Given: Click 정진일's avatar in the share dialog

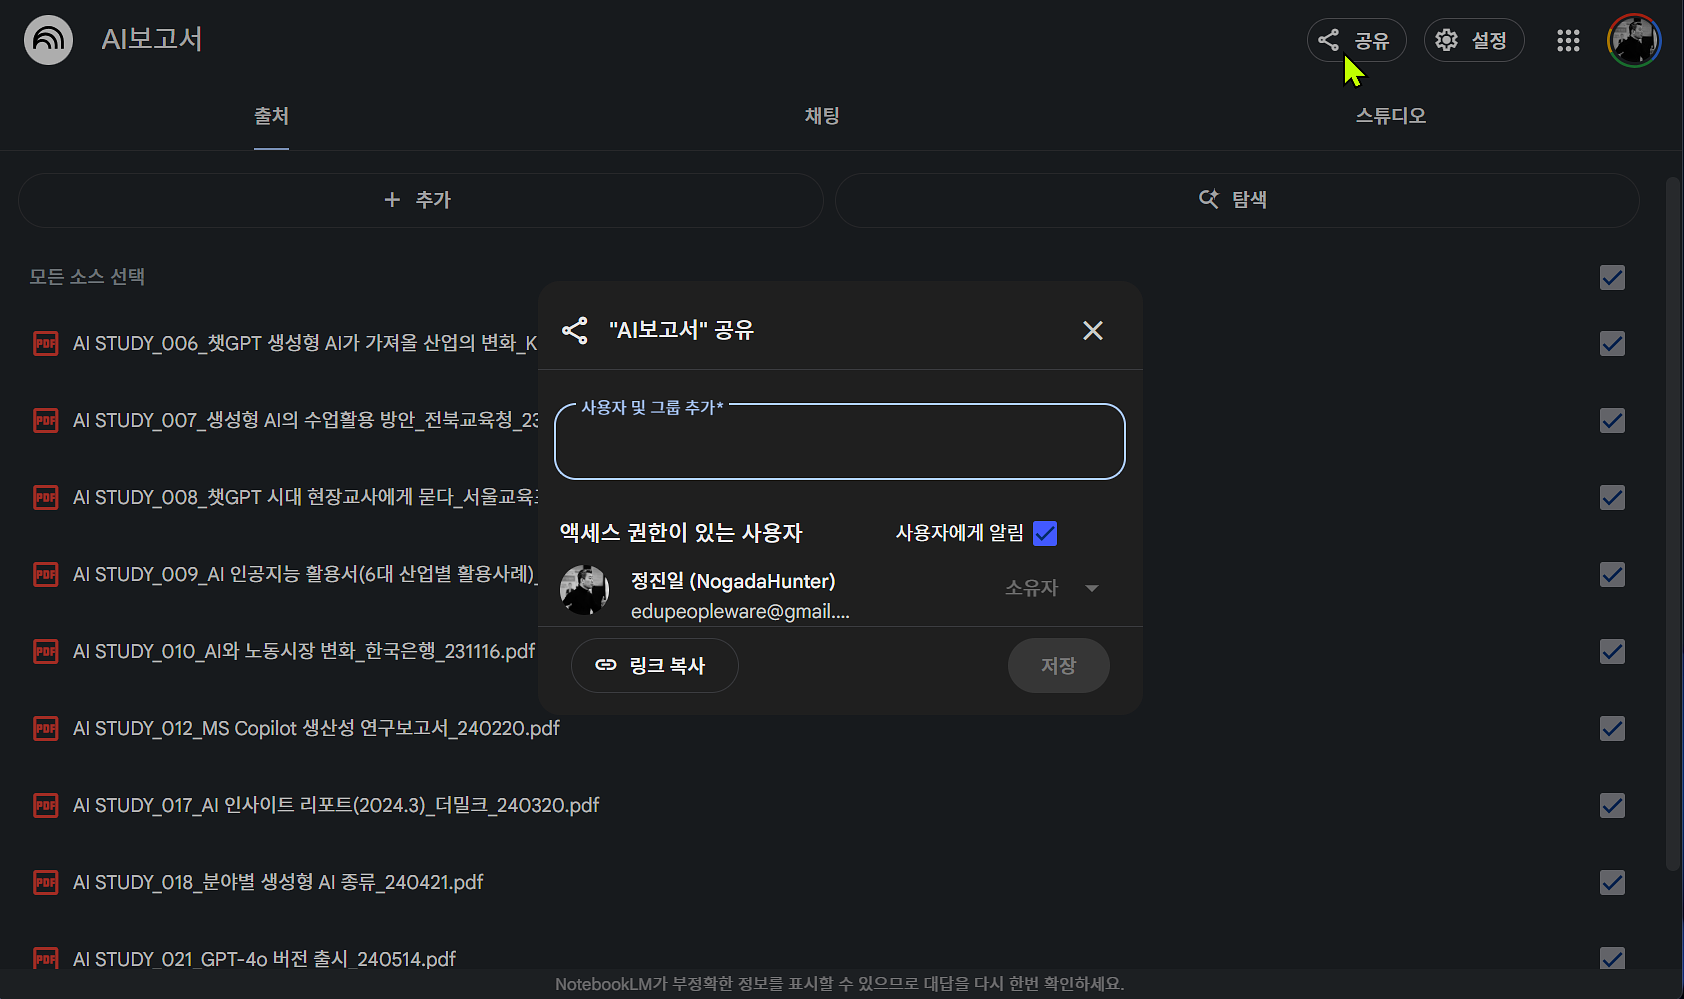Looking at the screenshot, I should pyautogui.click(x=584, y=590).
